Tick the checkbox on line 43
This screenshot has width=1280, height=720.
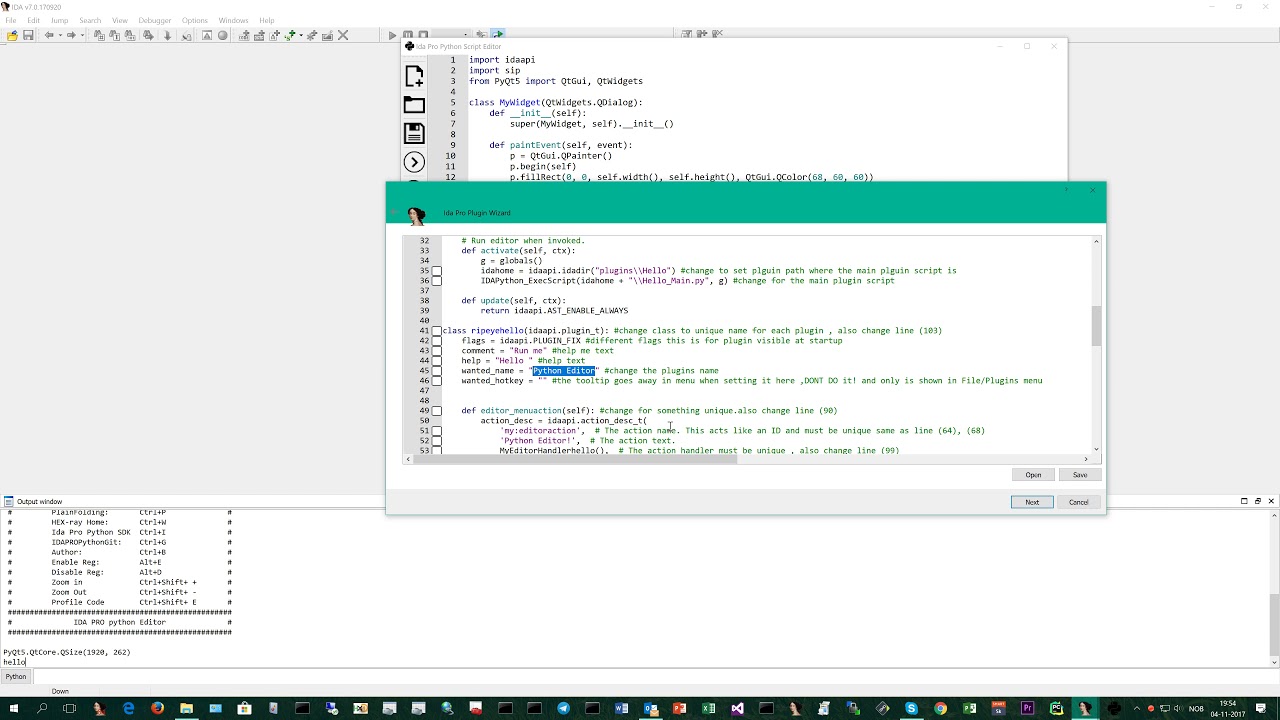[x=436, y=351]
